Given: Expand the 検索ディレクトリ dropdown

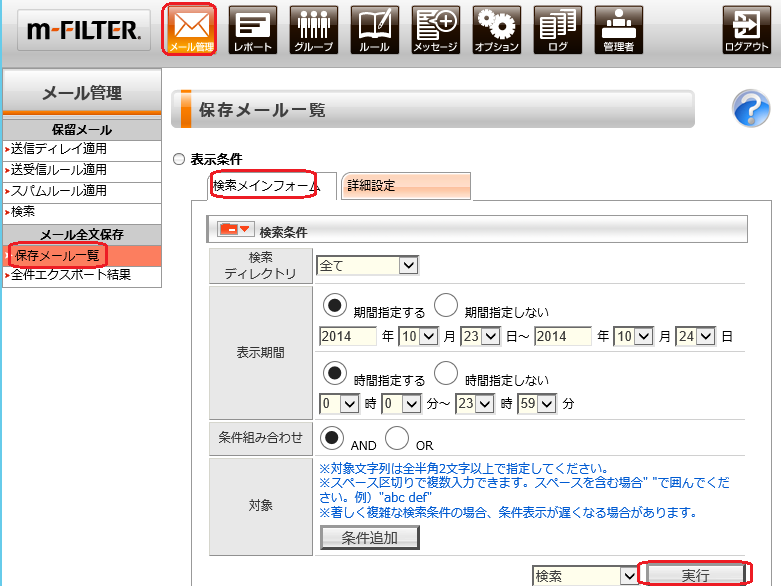Looking at the screenshot, I should [x=367, y=265].
